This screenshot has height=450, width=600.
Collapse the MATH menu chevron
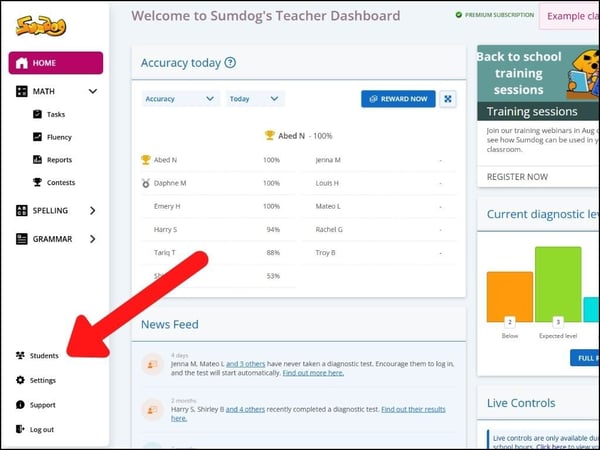point(93,91)
